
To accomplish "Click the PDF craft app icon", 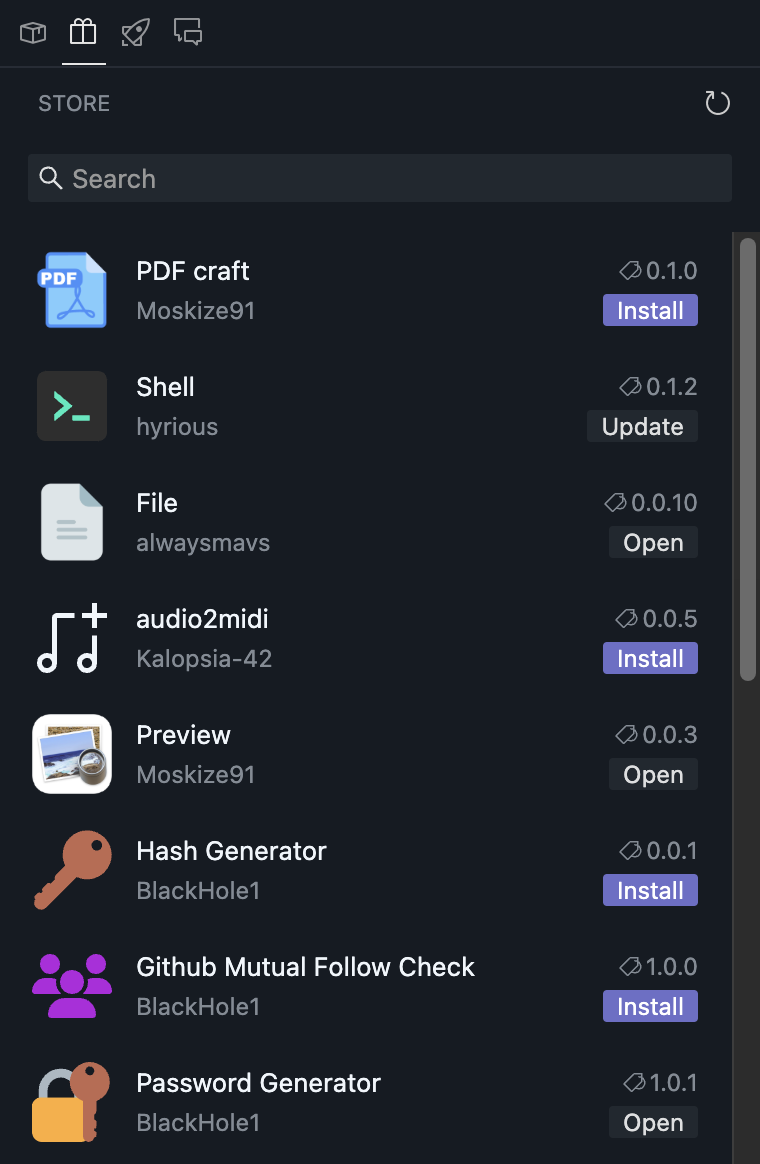I will coord(72,290).
